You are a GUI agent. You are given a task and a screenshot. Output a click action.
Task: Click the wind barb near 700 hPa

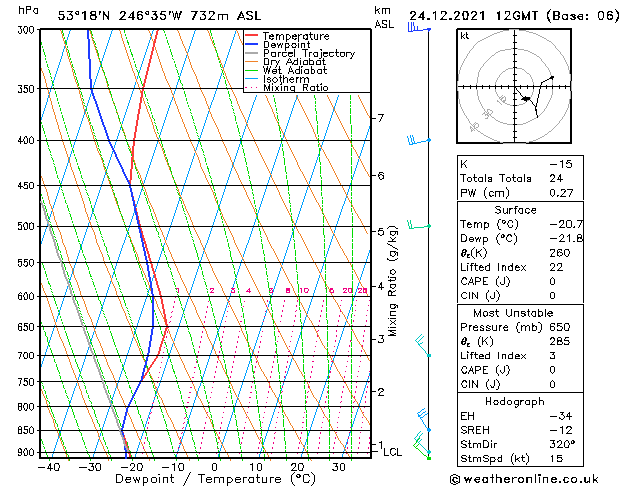(422, 346)
